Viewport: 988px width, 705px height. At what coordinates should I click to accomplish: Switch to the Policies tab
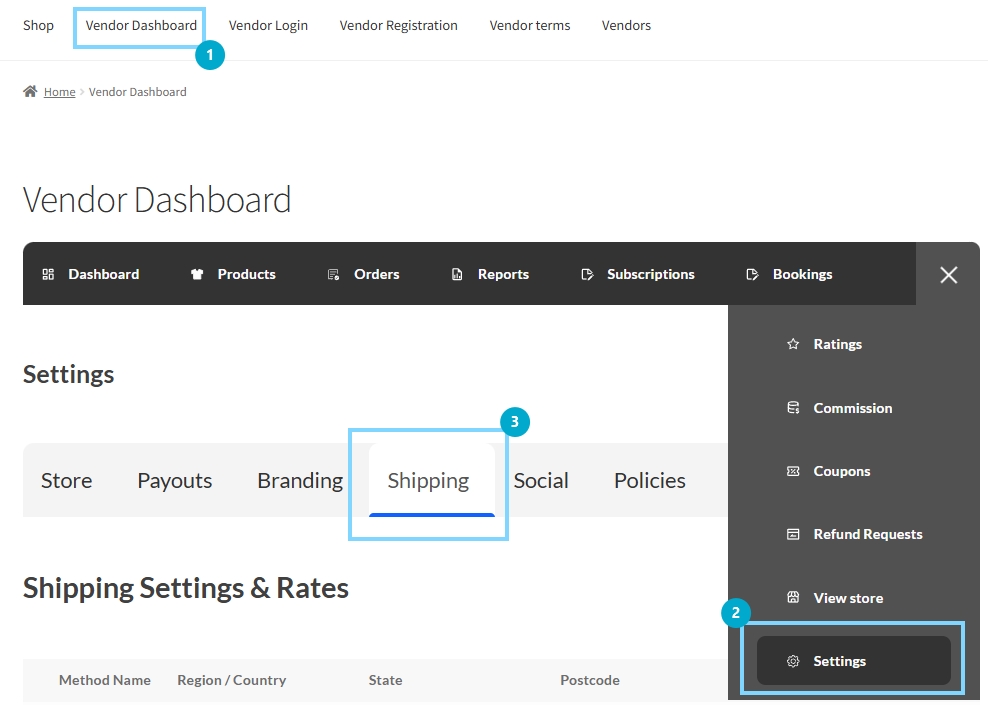[650, 481]
